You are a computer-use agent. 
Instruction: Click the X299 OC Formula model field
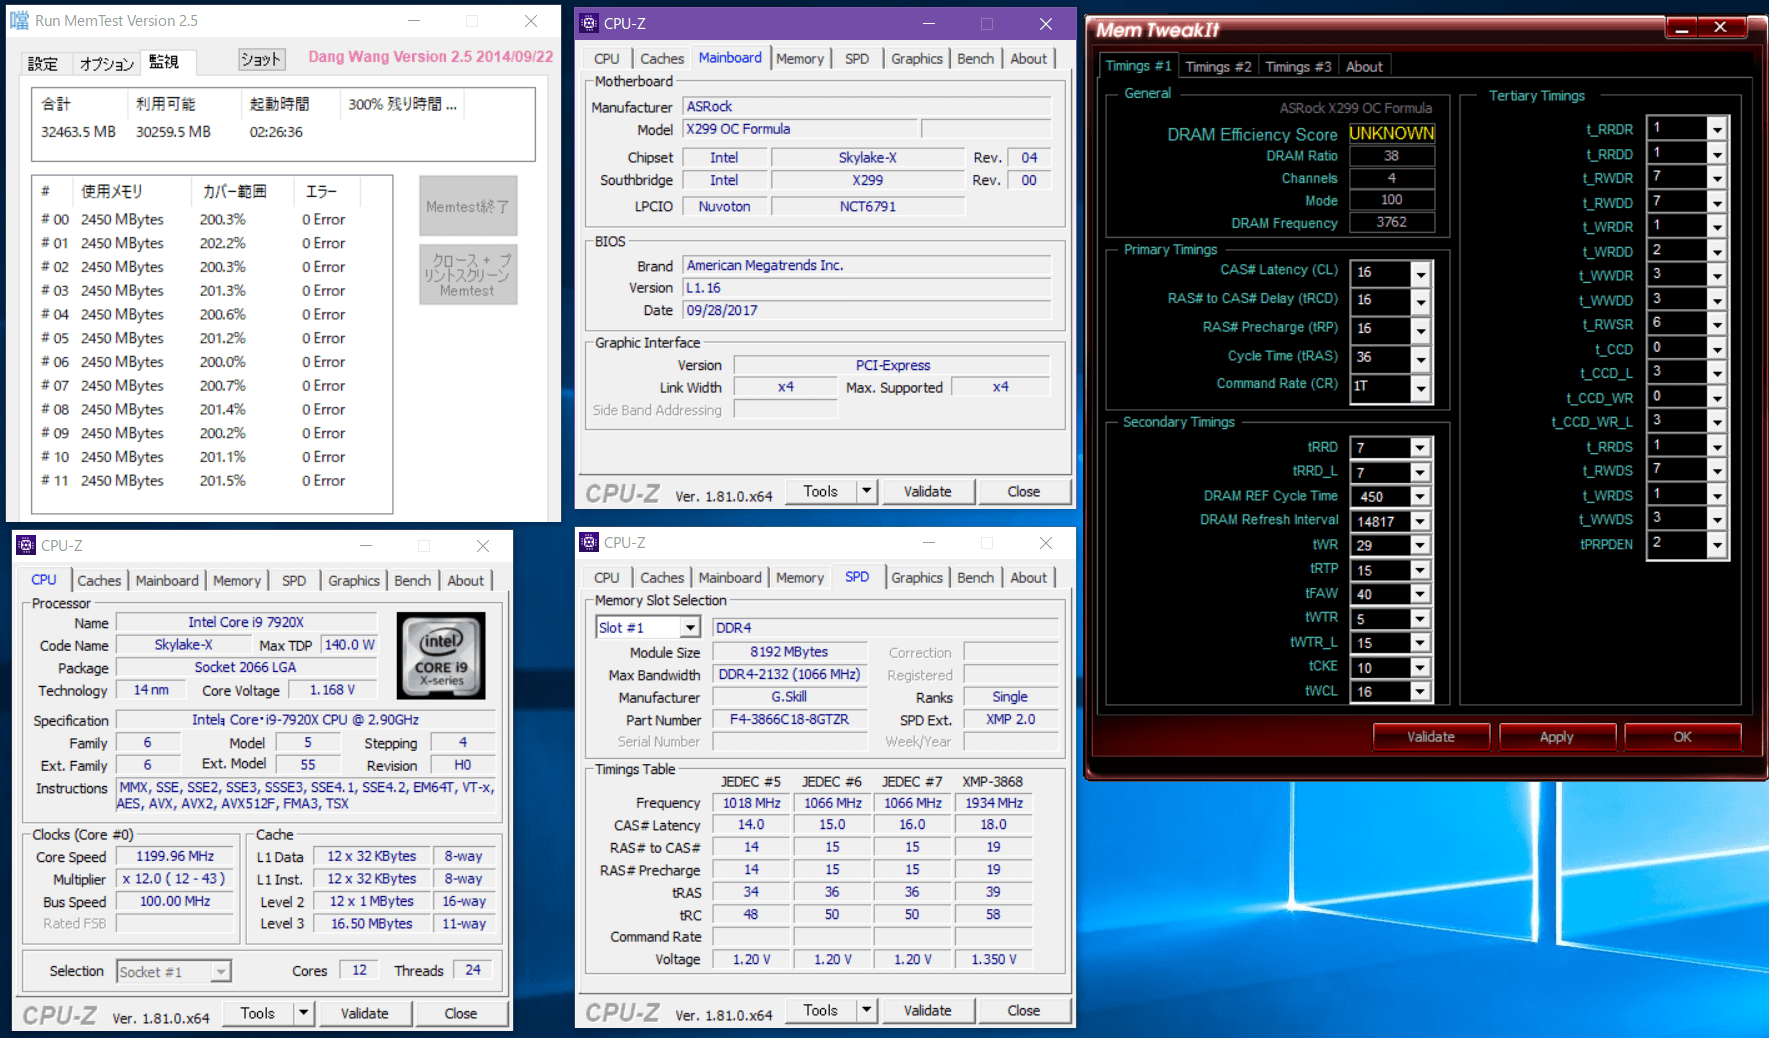coord(800,129)
